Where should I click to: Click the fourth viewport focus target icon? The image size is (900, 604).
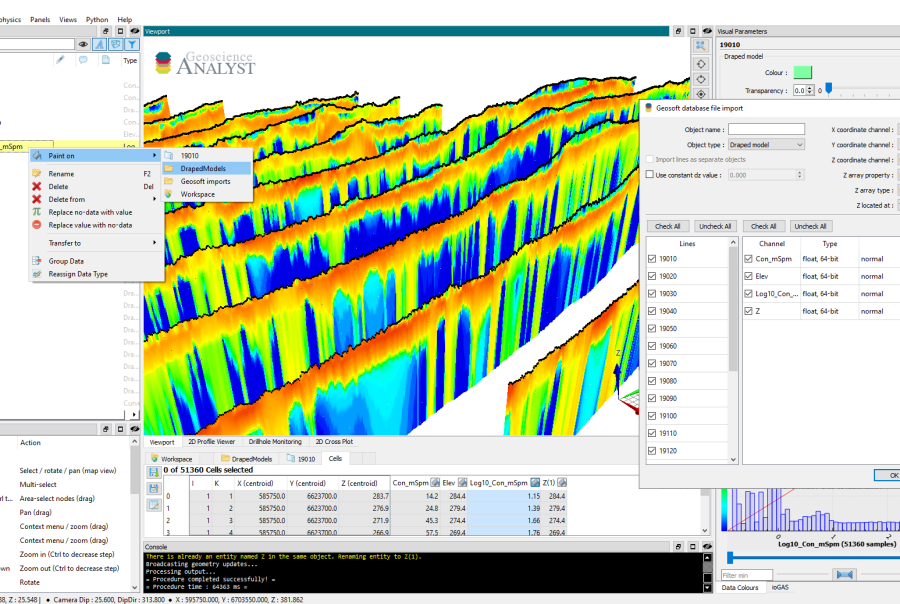coord(700,94)
